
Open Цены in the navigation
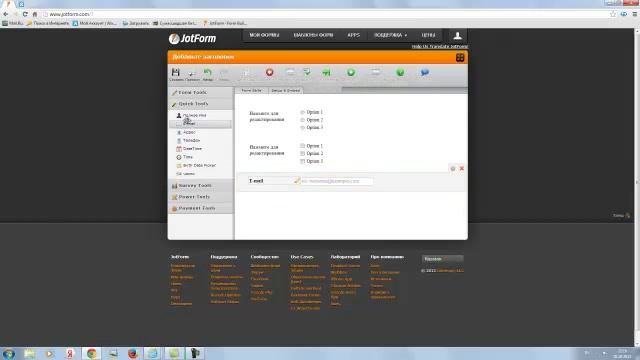click(x=428, y=36)
